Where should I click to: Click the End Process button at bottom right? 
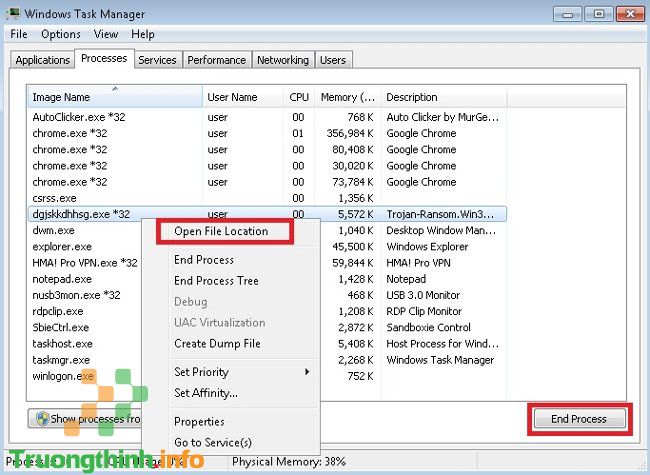click(579, 419)
